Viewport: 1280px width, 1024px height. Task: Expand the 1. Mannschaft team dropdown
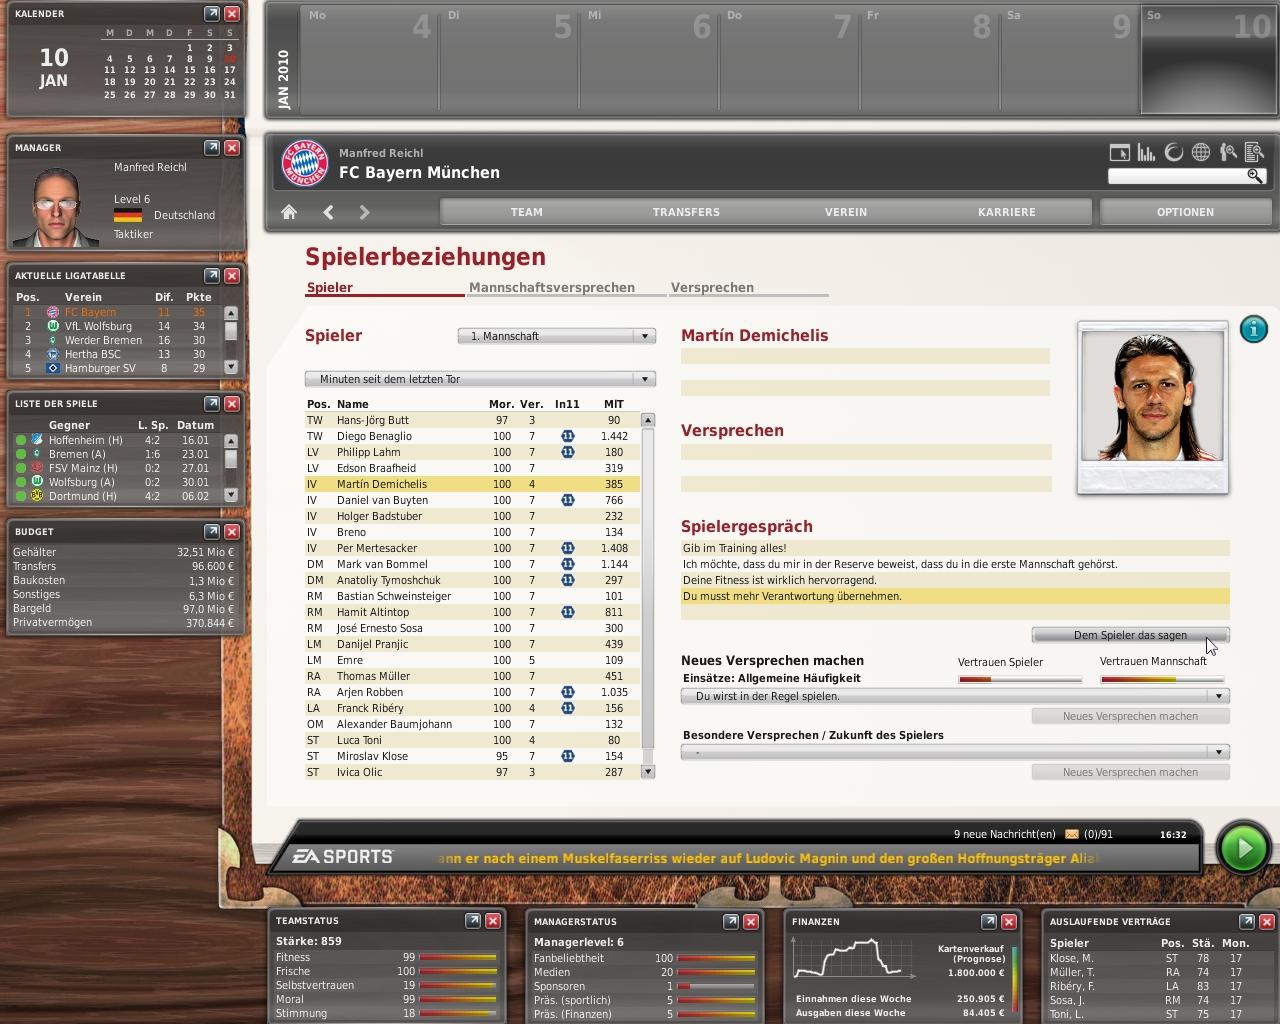[x=556, y=336]
